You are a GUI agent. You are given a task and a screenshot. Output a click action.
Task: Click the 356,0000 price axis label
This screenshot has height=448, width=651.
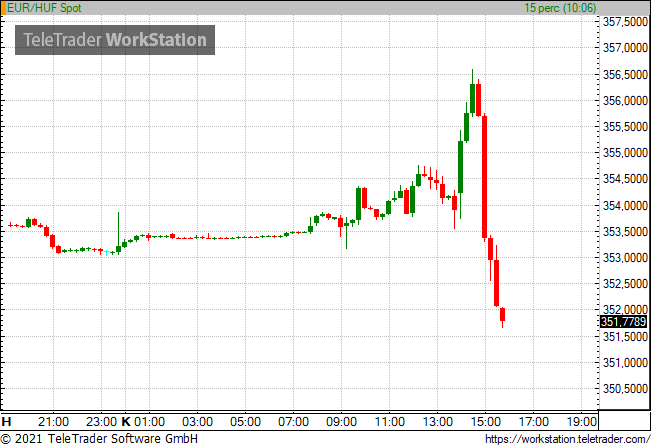point(625,100)
